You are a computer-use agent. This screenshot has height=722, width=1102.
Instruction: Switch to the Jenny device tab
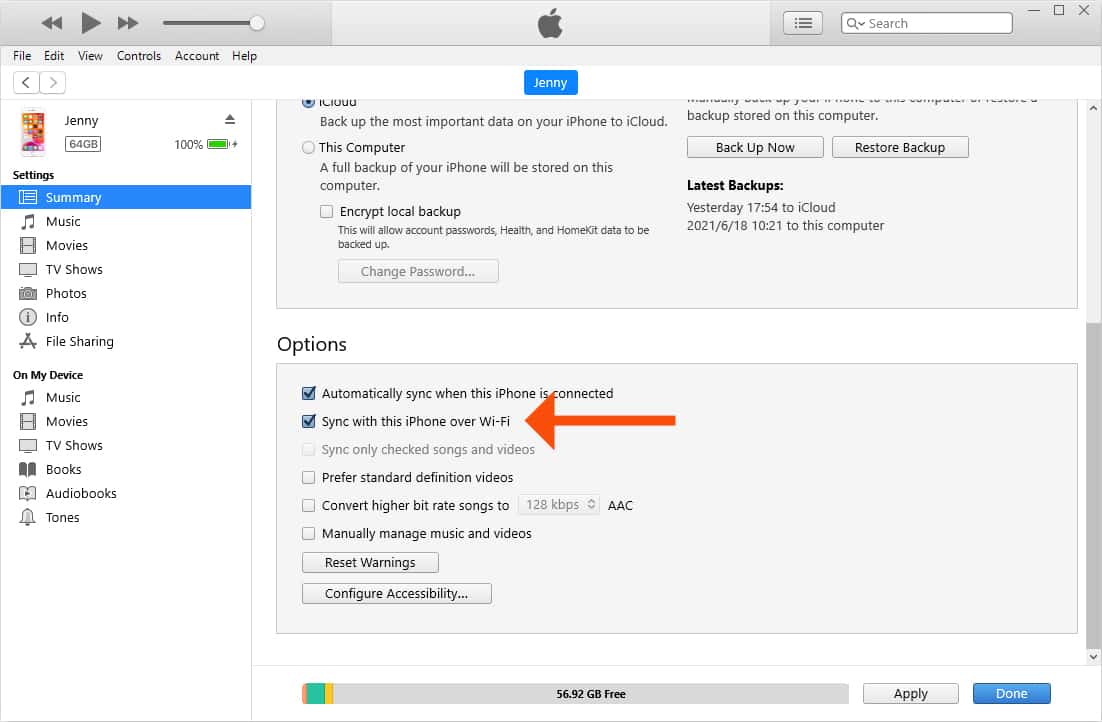pos(550,82)
